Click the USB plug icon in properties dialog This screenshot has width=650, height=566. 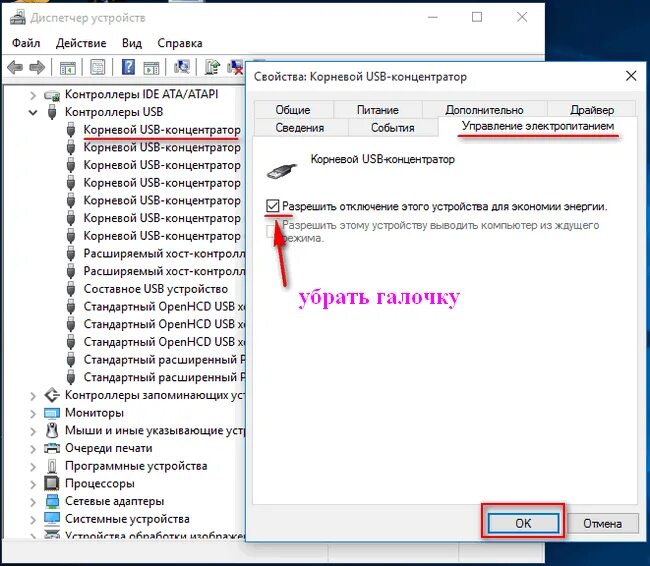point(281,171)
